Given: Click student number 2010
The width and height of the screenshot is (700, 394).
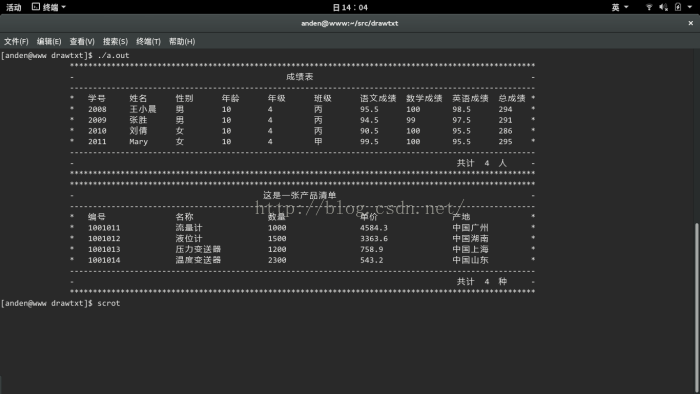Looking at the screenshot, I should (x=97, y=131).
